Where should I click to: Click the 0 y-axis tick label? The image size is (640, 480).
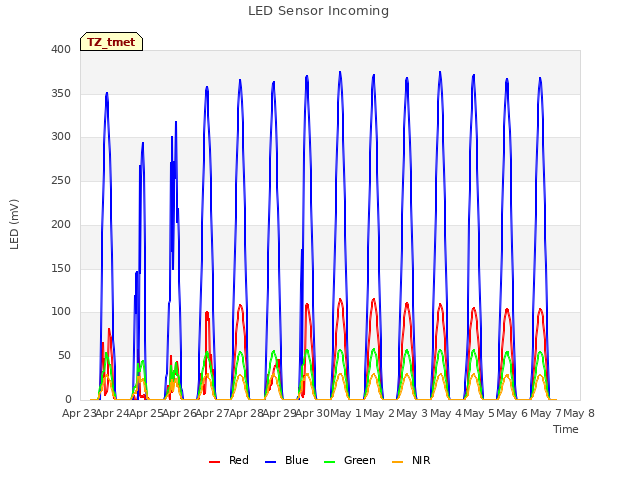(x=68, y=399)
